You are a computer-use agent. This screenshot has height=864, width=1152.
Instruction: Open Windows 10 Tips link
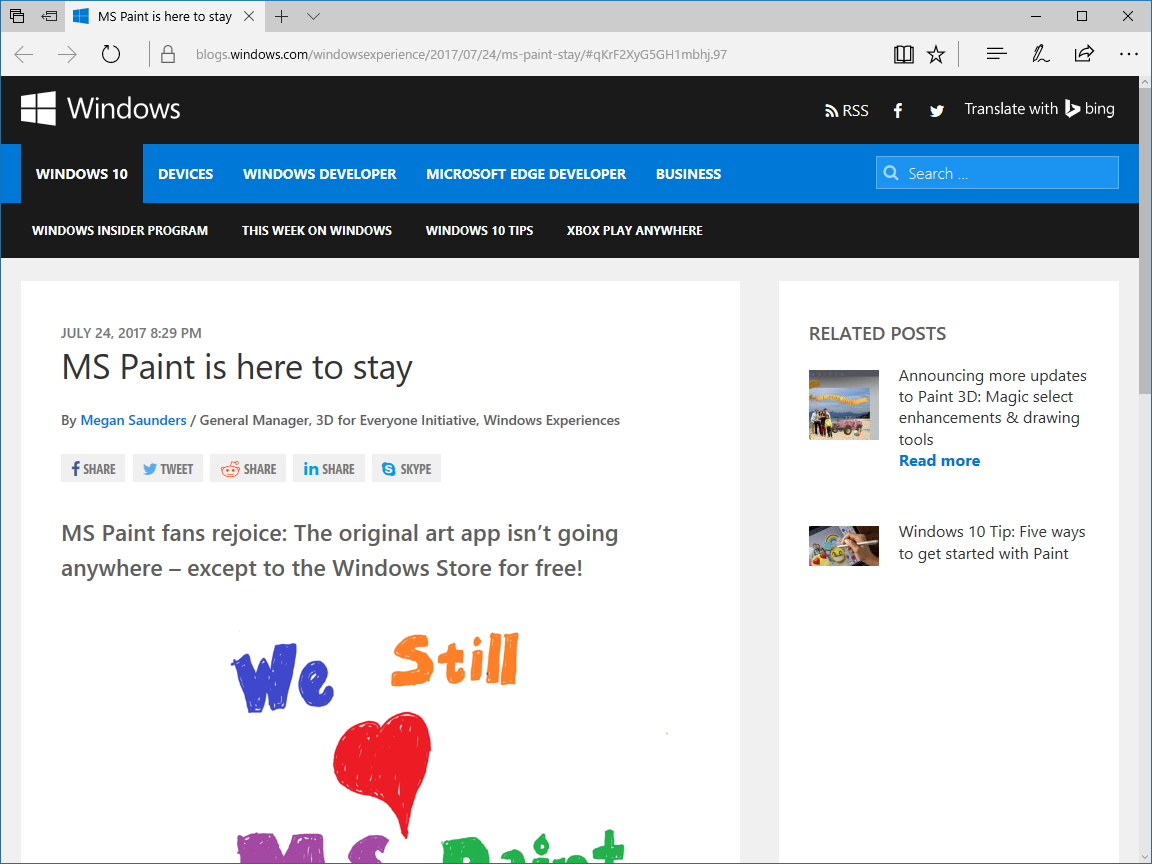click(x=479, y=230)
